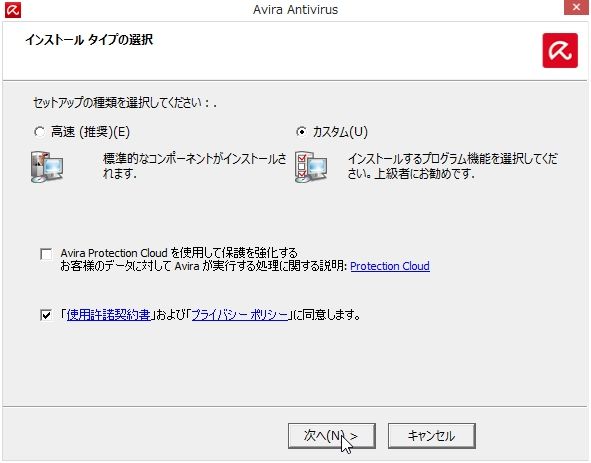Click the キャンセル button

[x=432, y=436]
